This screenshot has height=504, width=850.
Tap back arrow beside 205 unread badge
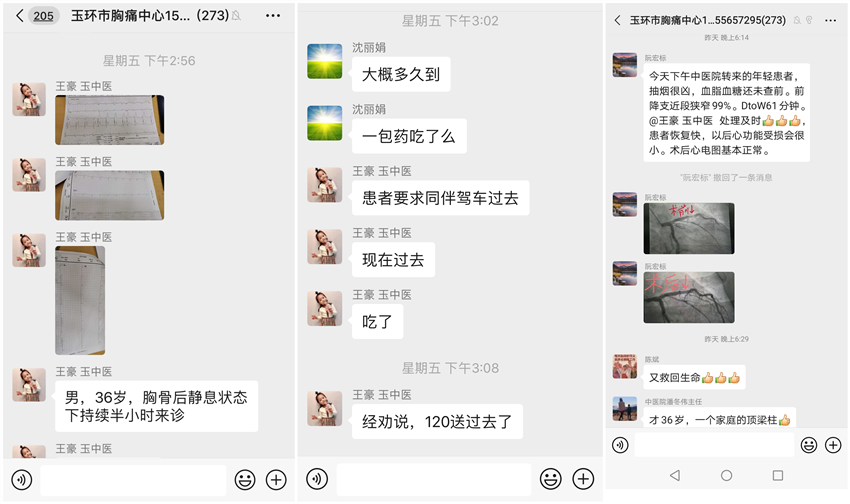[x=20, y=16]
